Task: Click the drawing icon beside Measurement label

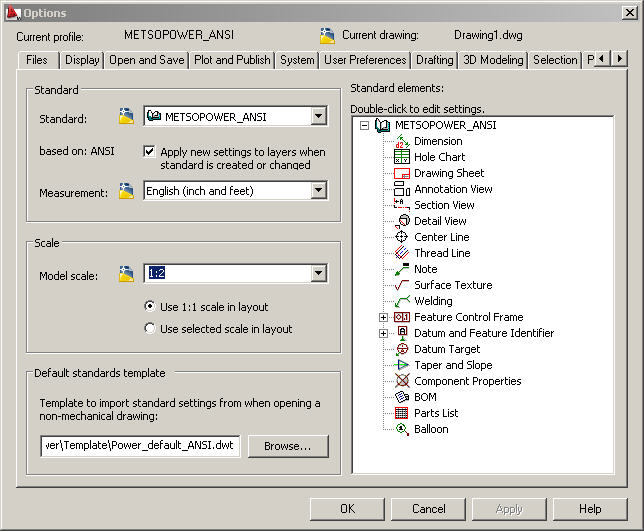Action: pos(126,191)
